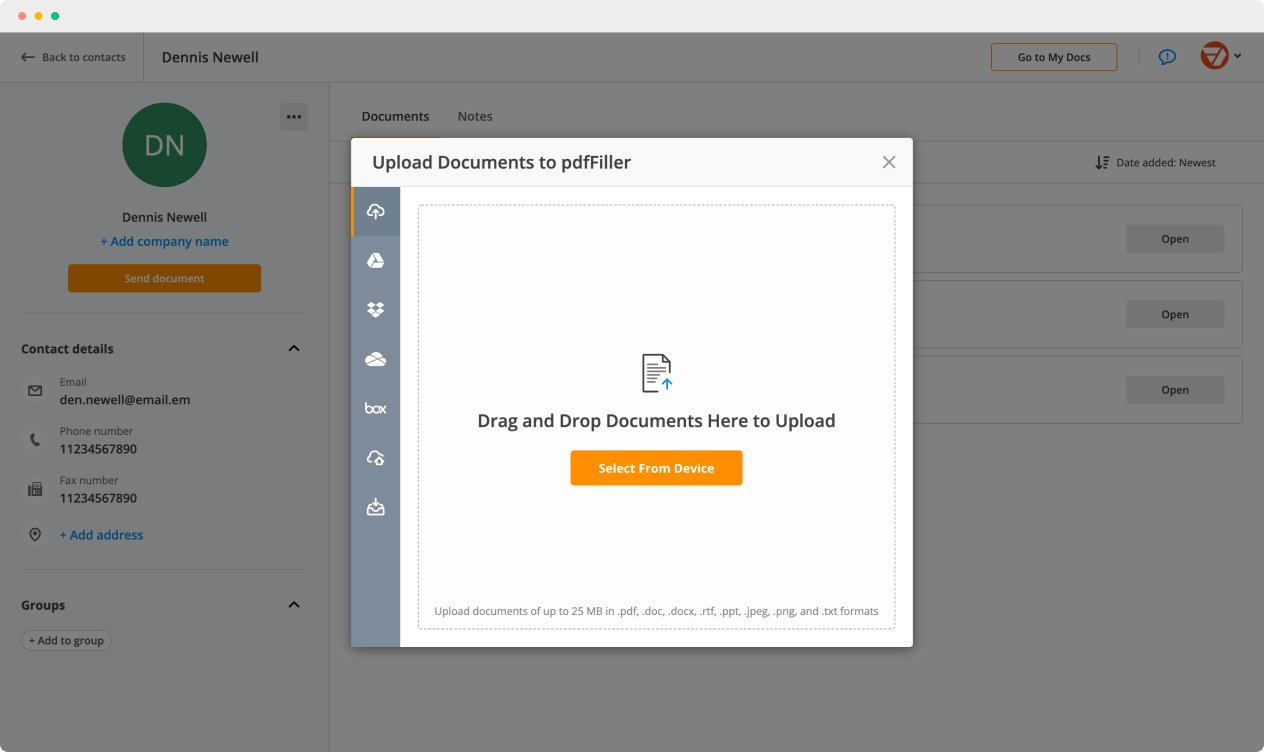This screenshot has height=752, width=1264.
Task: Click the chat notification icon in header
Action: pos(1167,57)
